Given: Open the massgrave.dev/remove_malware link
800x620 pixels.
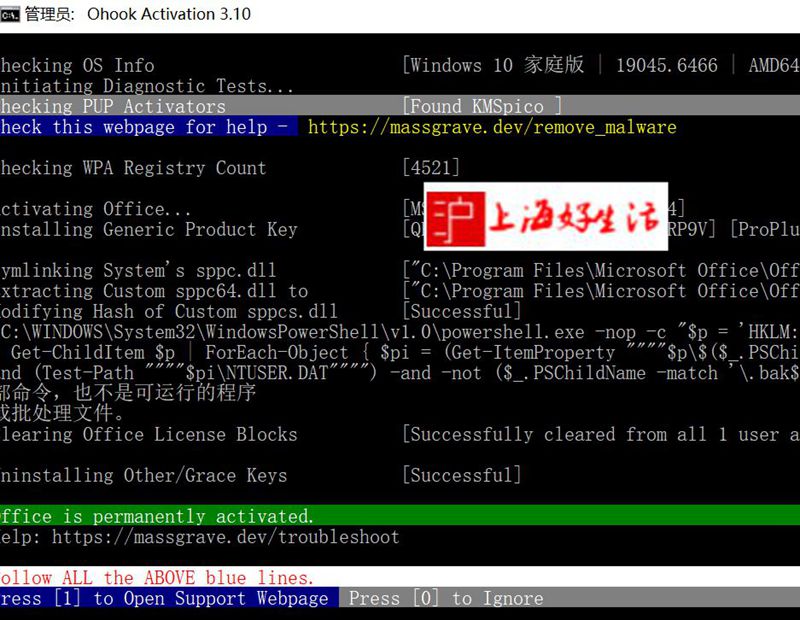Looking at the screenshot, I should pos(492,127).
